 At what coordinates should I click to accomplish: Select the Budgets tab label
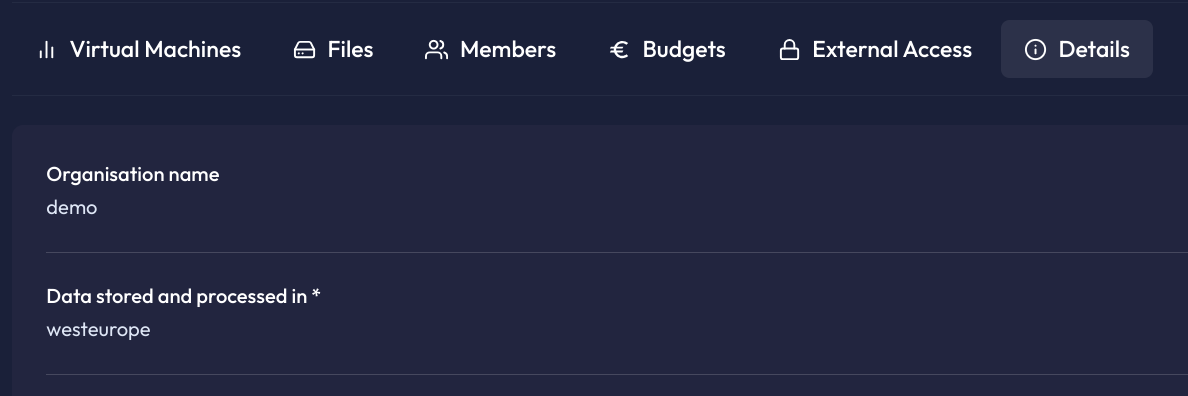(x=684, y=50)
